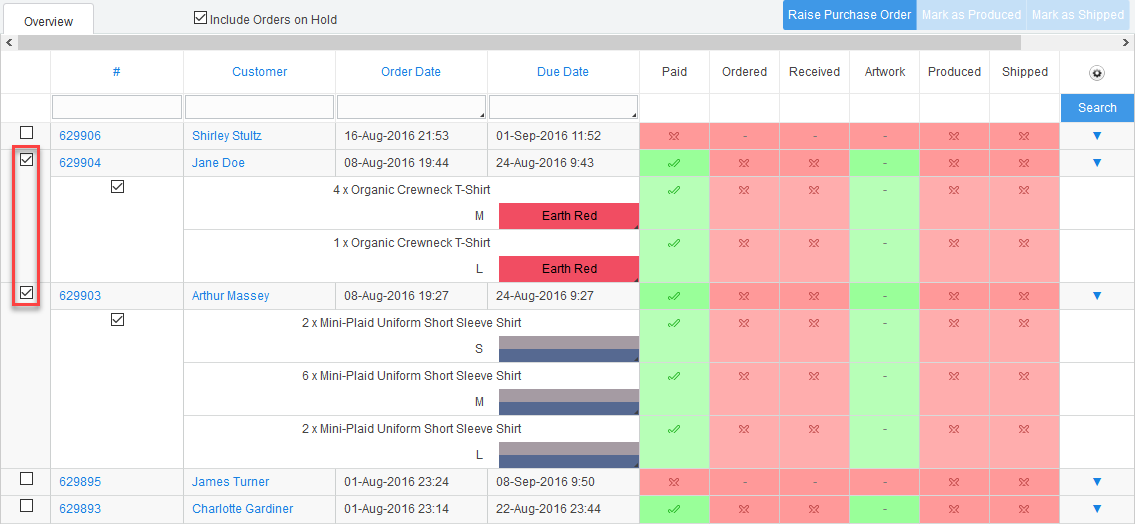The image size is (1135, 524).
Task: Click the settings gear icon in table header
Action: [x=1097, y=73]
